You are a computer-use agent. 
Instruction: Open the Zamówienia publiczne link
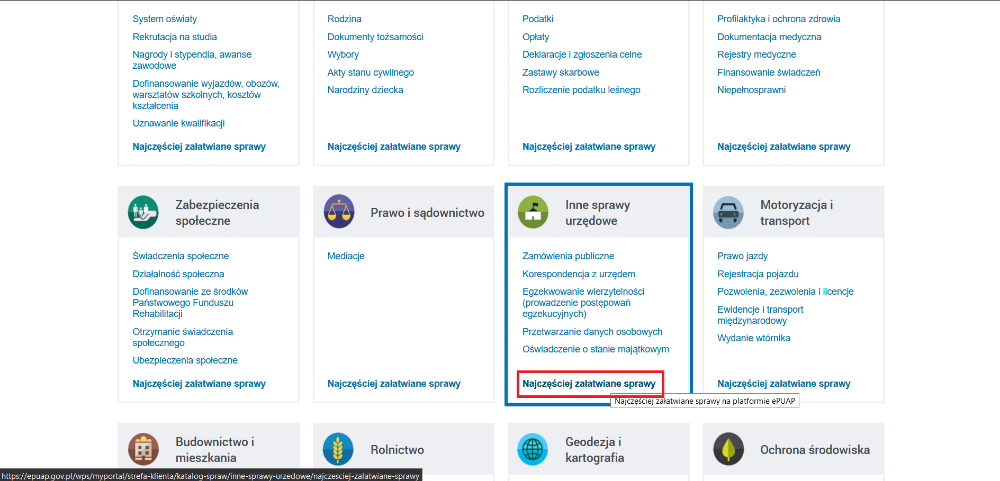click(x=568, y=256)
